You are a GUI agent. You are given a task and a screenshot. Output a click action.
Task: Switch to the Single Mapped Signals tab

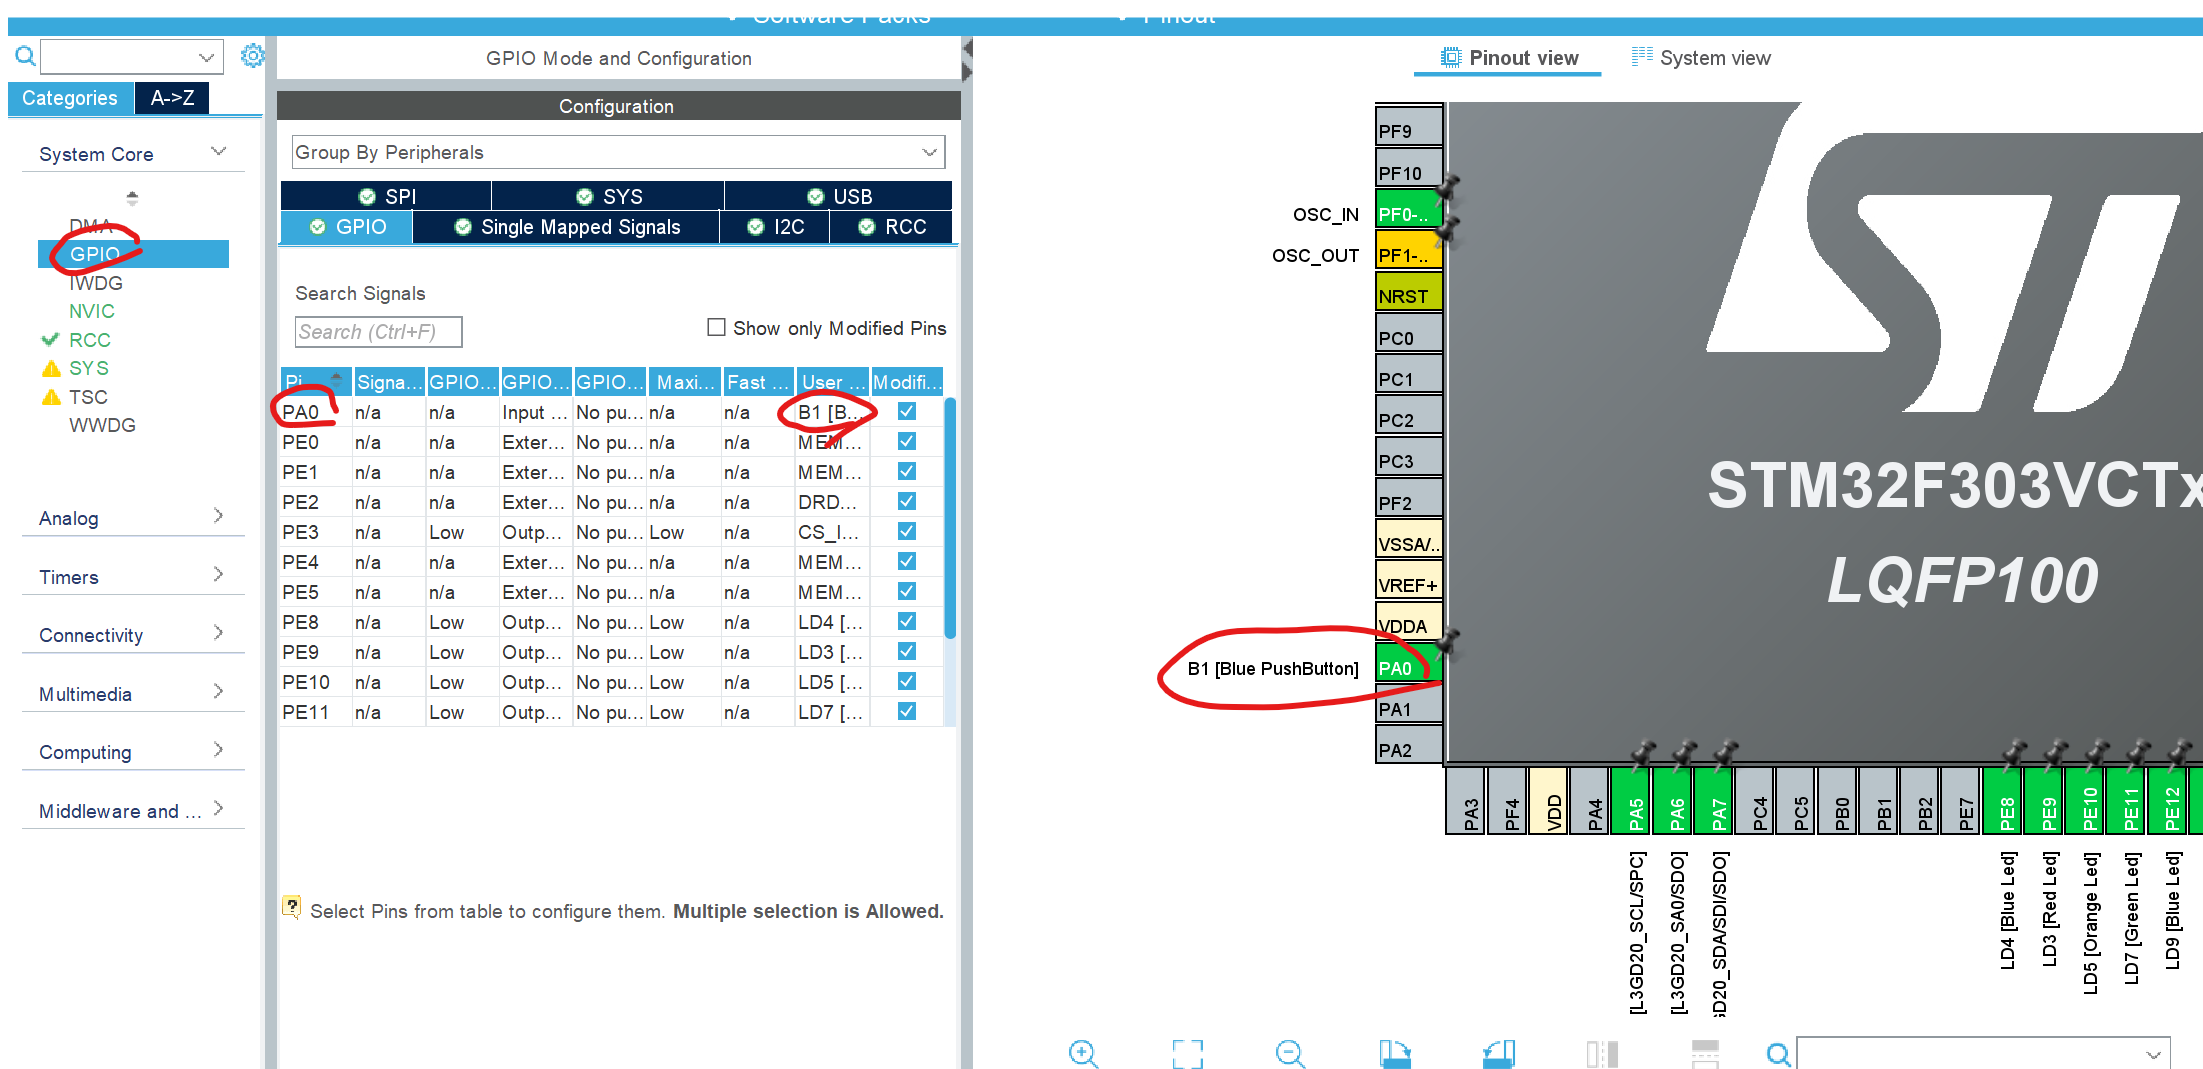566,227
